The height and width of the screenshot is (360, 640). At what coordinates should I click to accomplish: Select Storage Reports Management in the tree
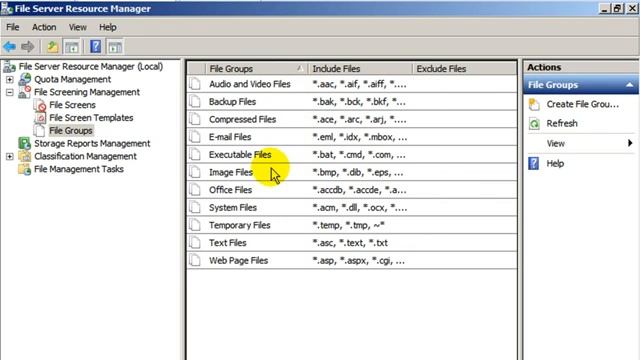pyautogui.click(x=92, y=143)
